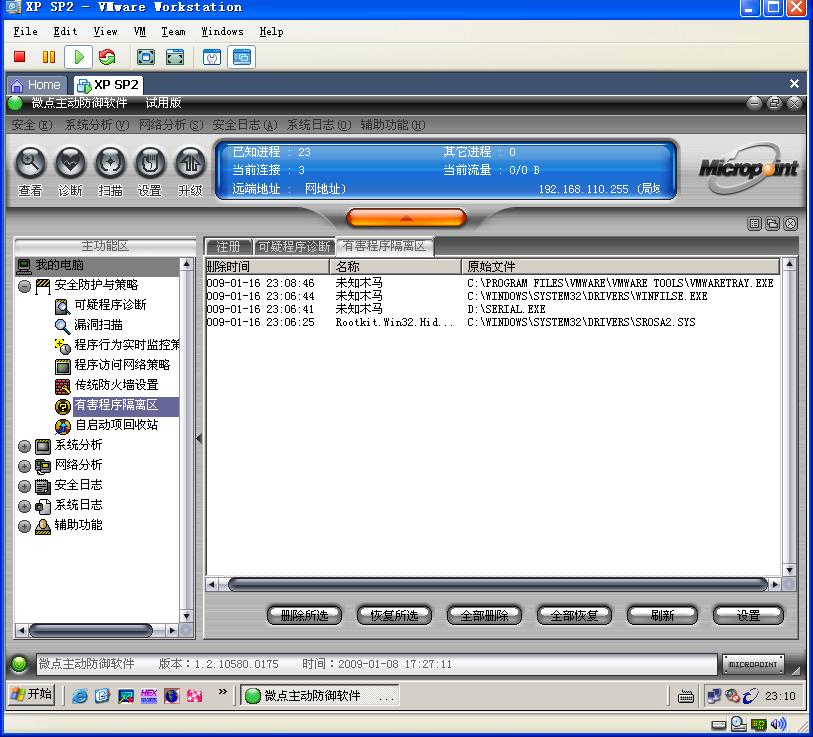Click the sidebar tree horizontal scrollbar thumb
813x737 pixels.
click(x=91, y=630)
